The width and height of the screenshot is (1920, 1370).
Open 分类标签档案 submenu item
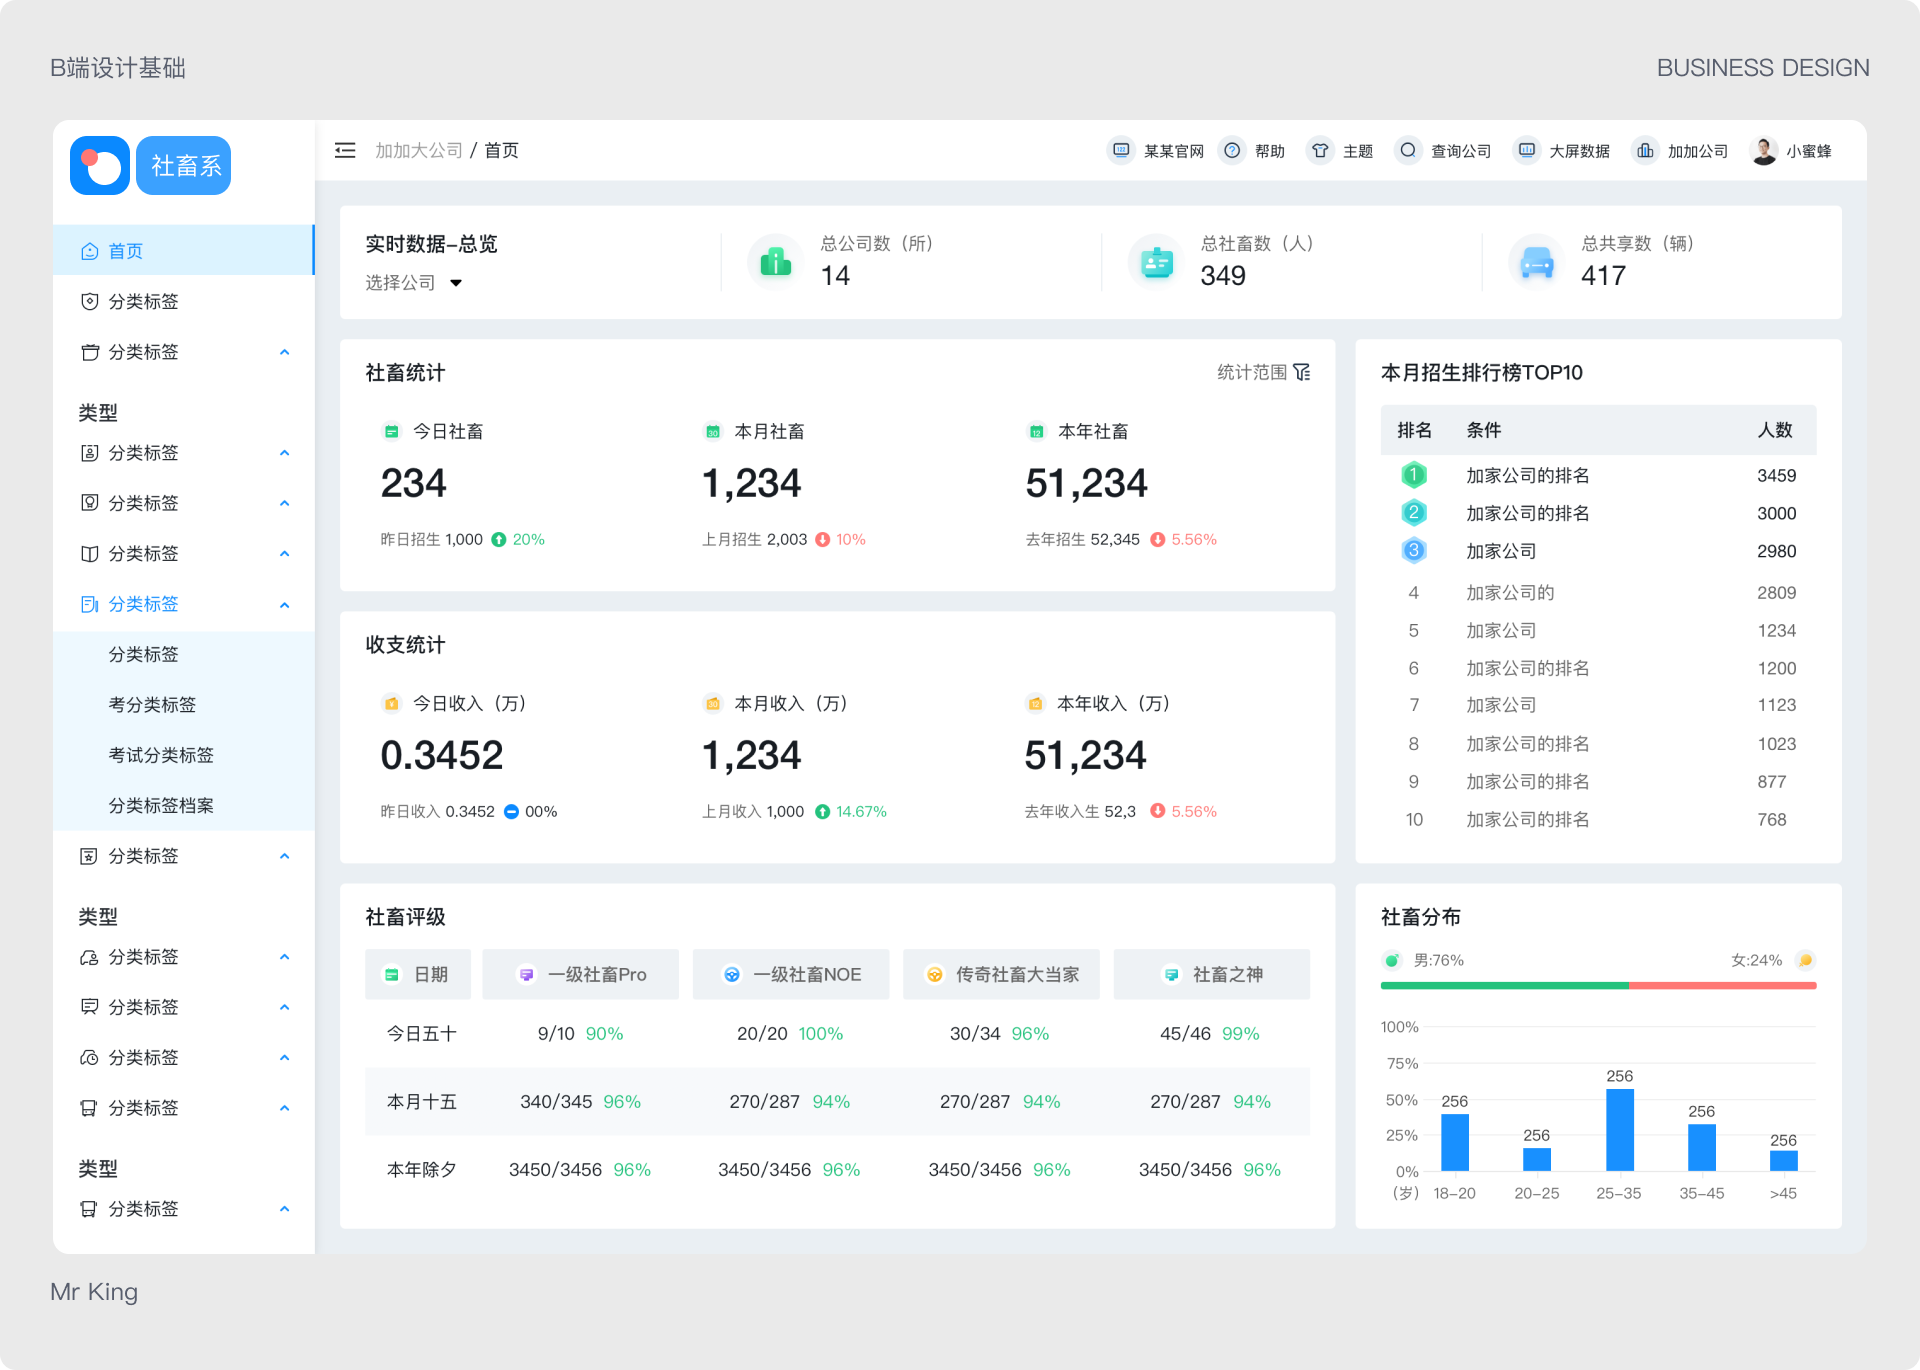click(161, 805)
